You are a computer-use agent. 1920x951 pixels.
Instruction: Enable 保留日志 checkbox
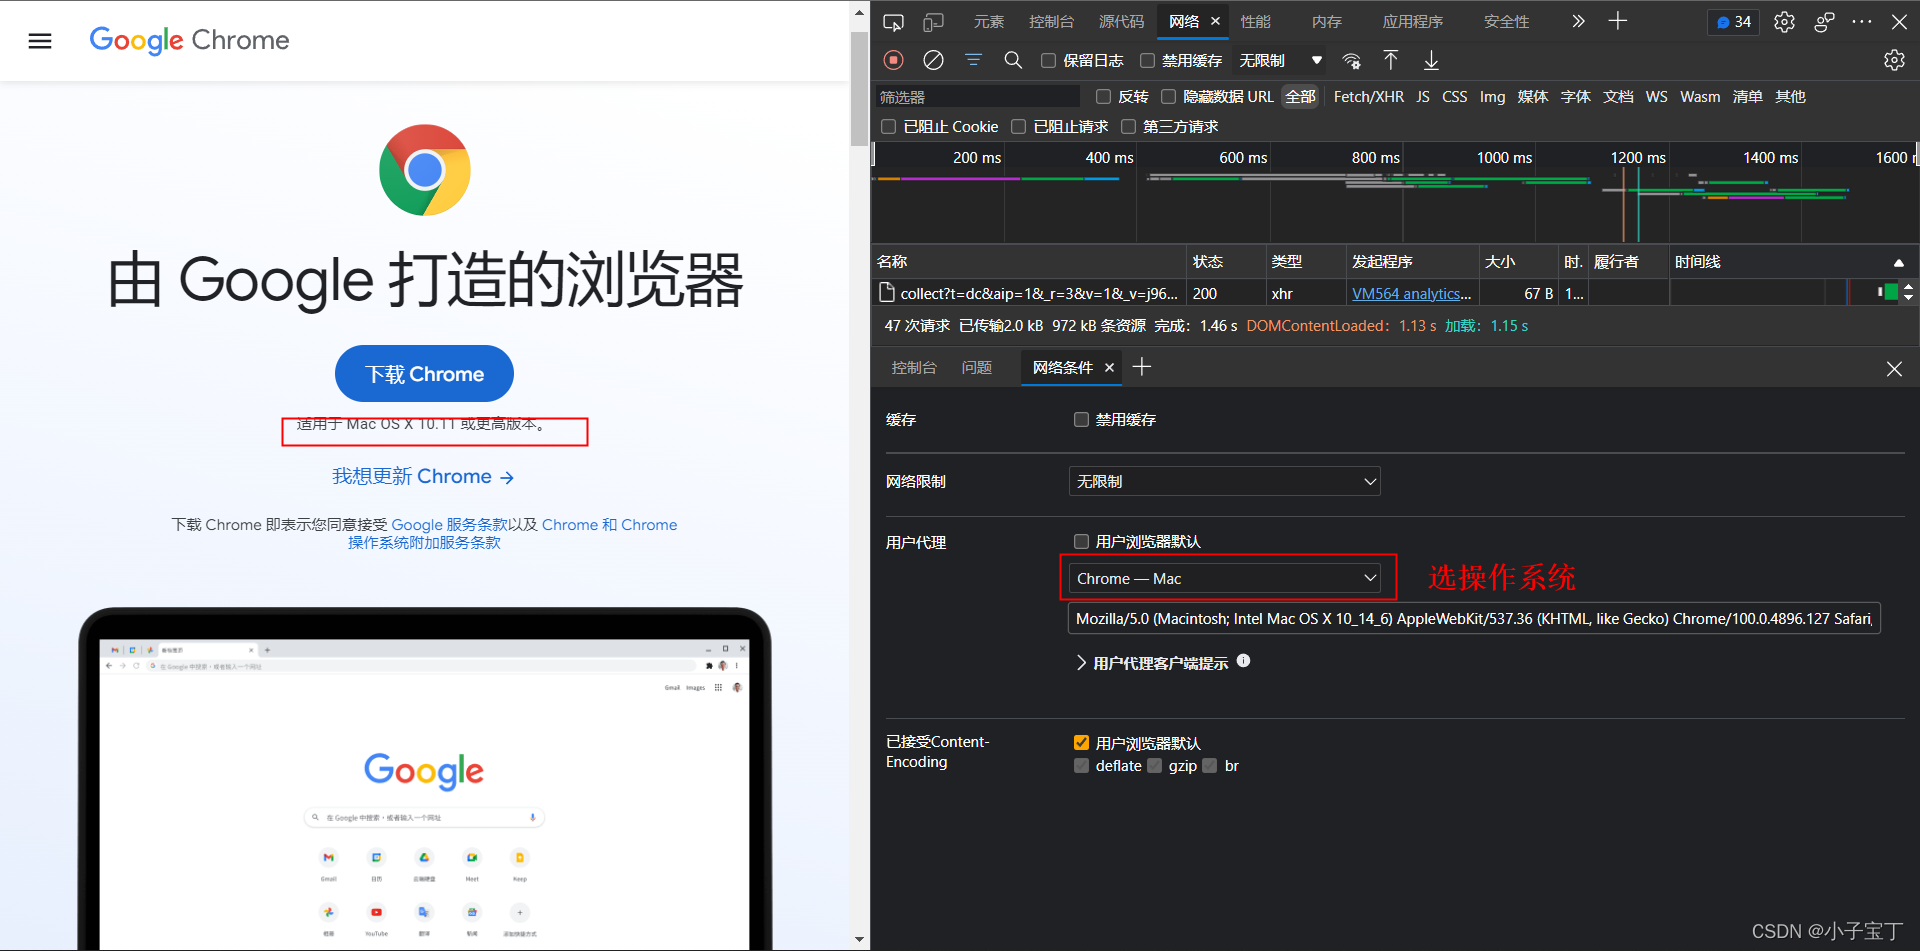(1048, 61)
